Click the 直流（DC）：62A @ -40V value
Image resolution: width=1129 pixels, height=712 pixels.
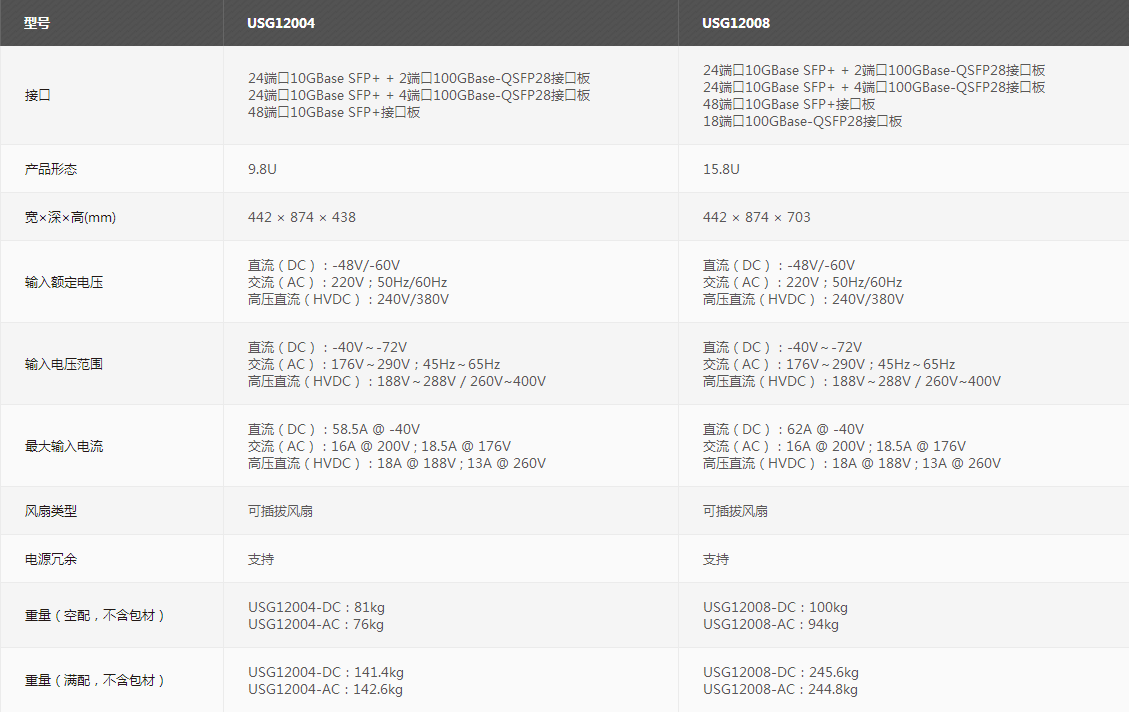pos(783,430)
